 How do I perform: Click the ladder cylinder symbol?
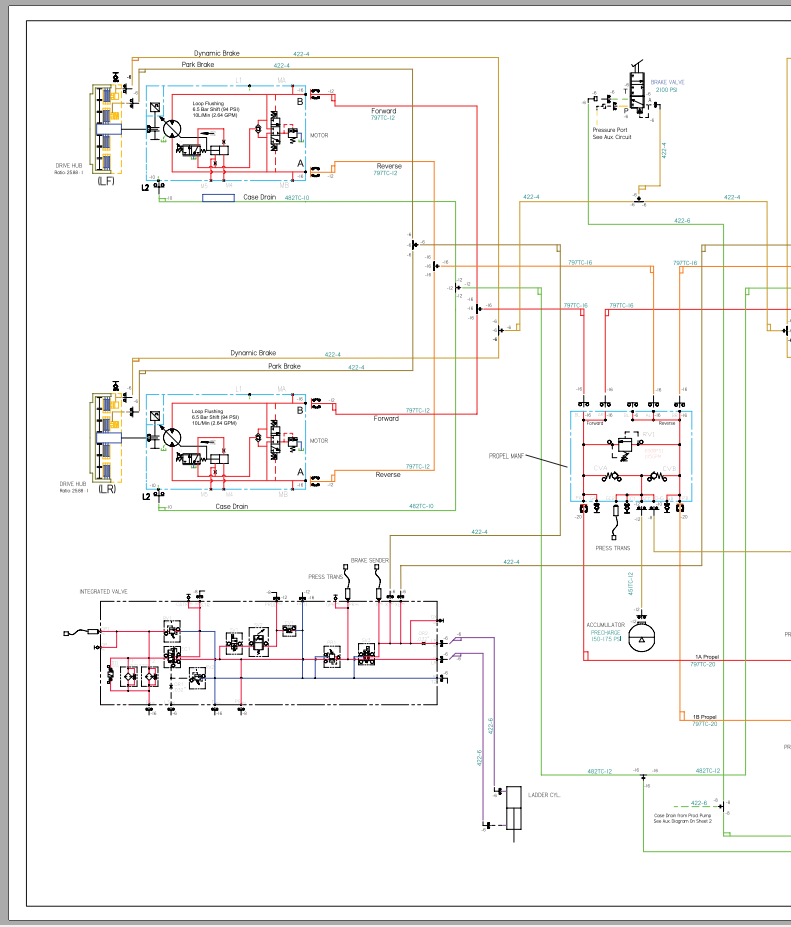[513, 814]
